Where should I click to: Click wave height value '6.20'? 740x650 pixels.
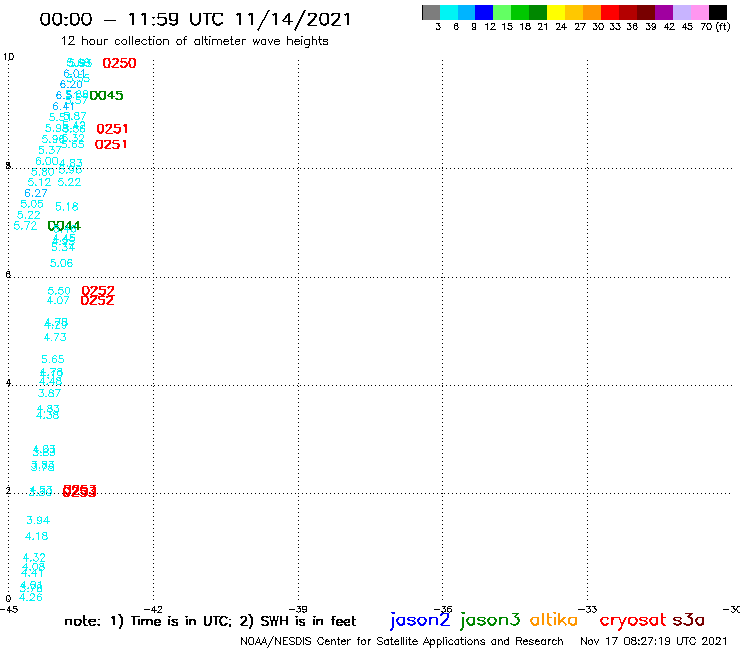point(71,84)
